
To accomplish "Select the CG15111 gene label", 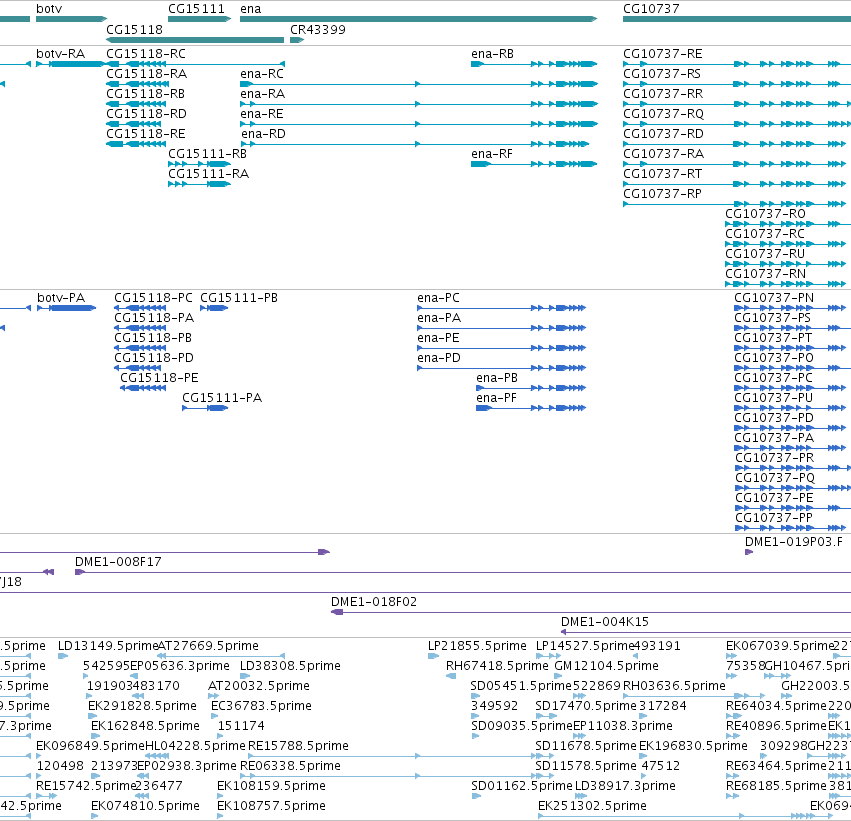I will (x=196, y=9).
